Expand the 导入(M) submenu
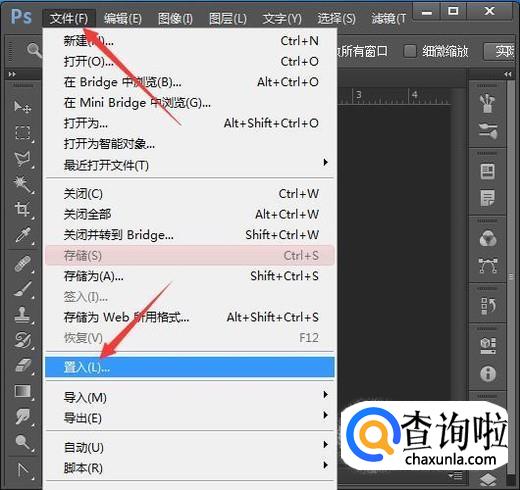Image resolution: width=520 pixels, height=490 pixels. click(190, 397)
